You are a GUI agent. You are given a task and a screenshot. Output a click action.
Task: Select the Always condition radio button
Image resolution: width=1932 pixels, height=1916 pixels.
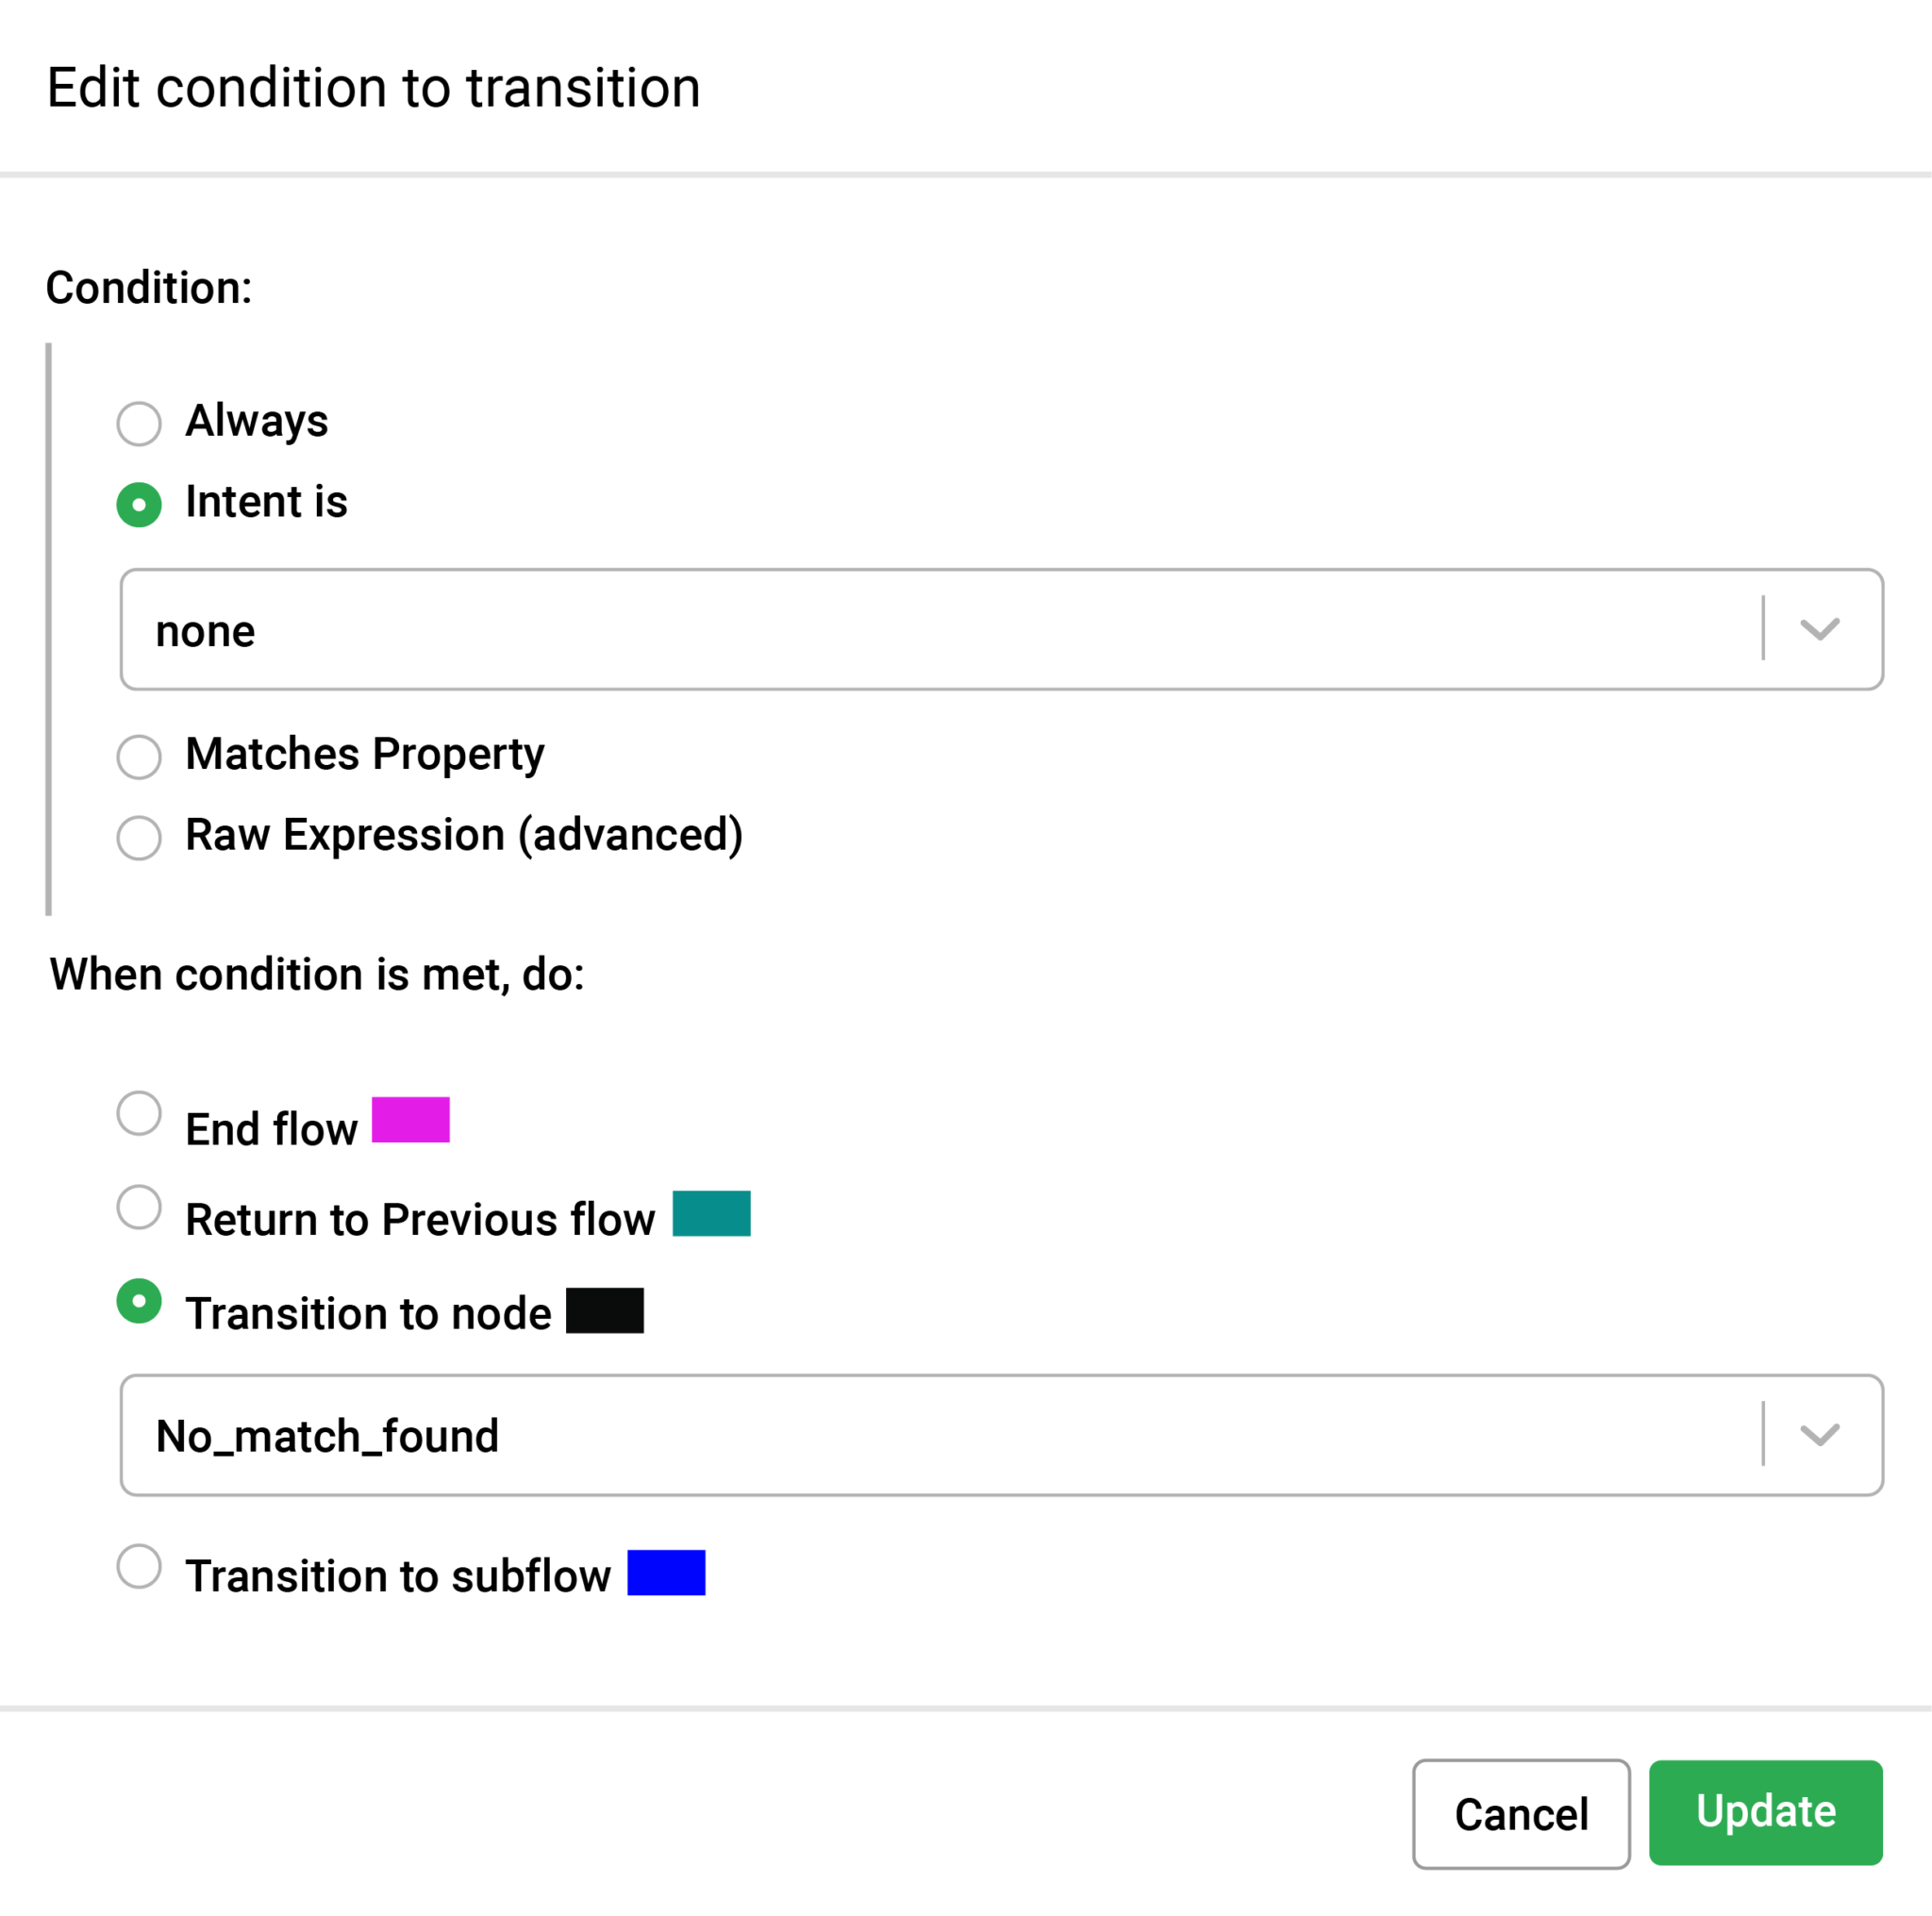139,423
